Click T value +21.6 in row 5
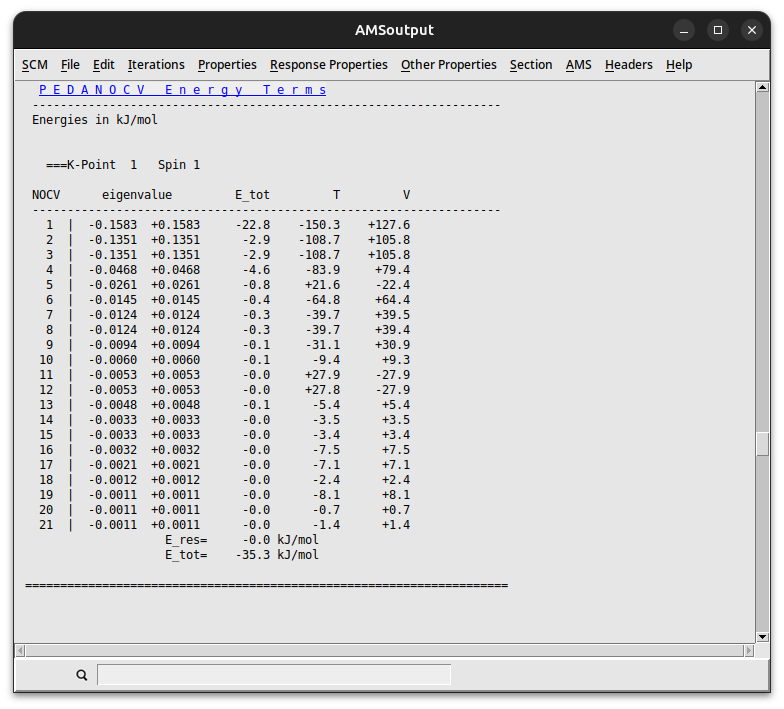This screenshot has width=784, height=709. click(322, 285)
